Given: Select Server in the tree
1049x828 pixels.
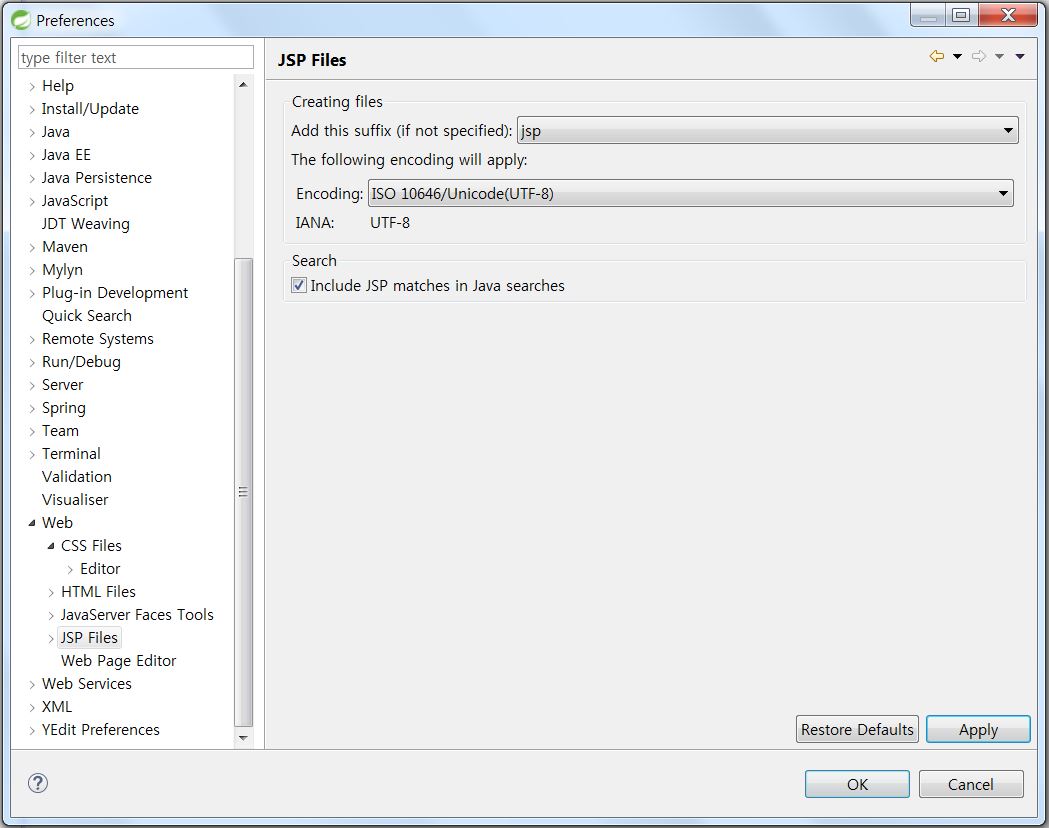Looking at the screenshot, I should (62, 385).
